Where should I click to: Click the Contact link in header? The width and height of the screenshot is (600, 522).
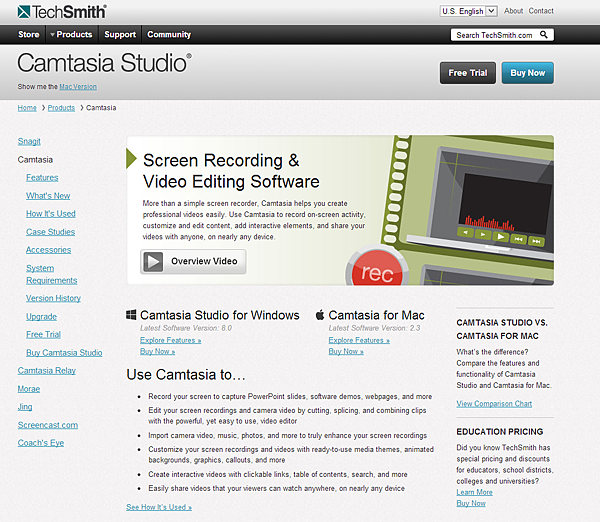point(541,11)
